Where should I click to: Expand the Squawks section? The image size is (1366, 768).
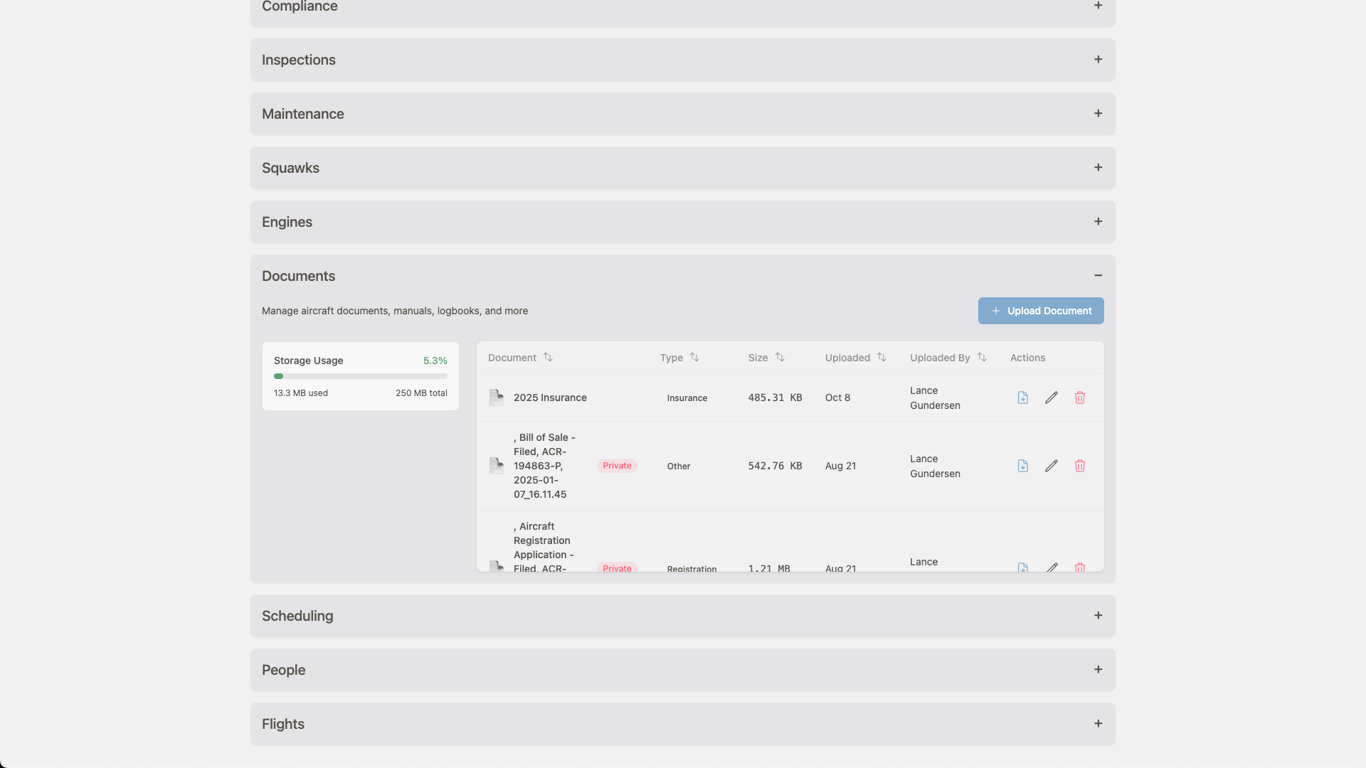(683, 168)
